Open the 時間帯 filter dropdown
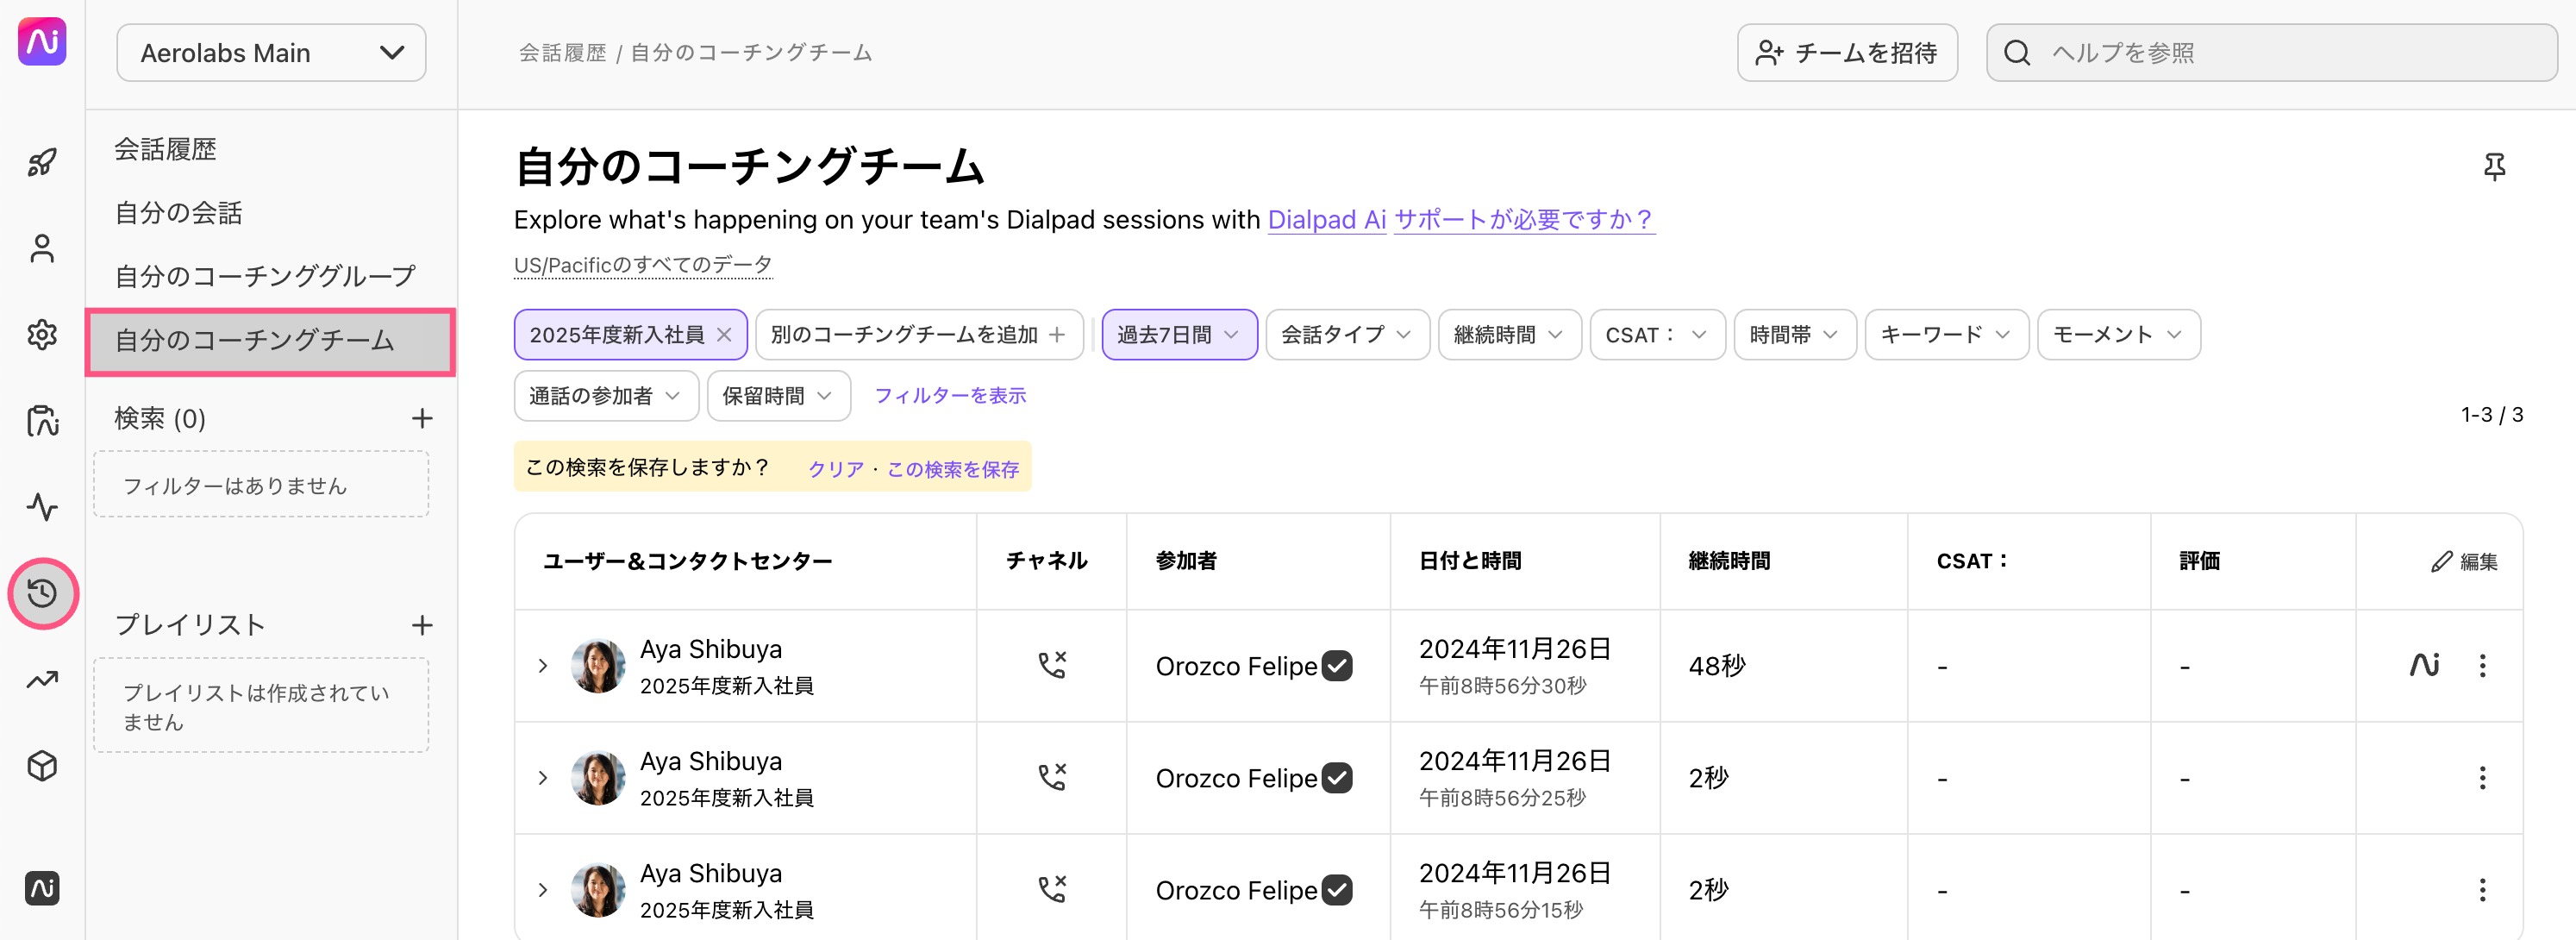The image size is (2576, 940). pos(1794,335)
